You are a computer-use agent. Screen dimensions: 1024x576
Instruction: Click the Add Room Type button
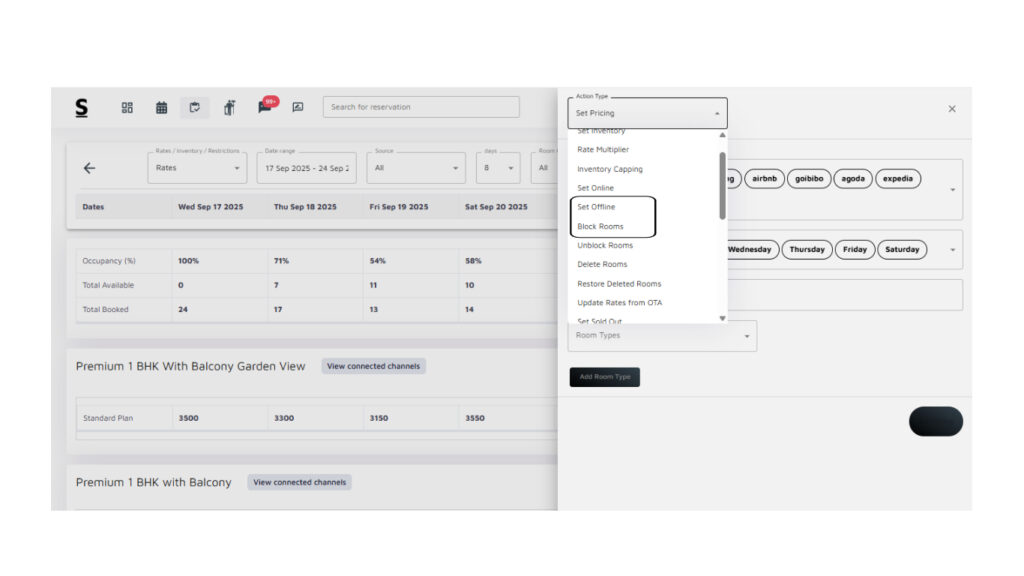click(604, 377)
